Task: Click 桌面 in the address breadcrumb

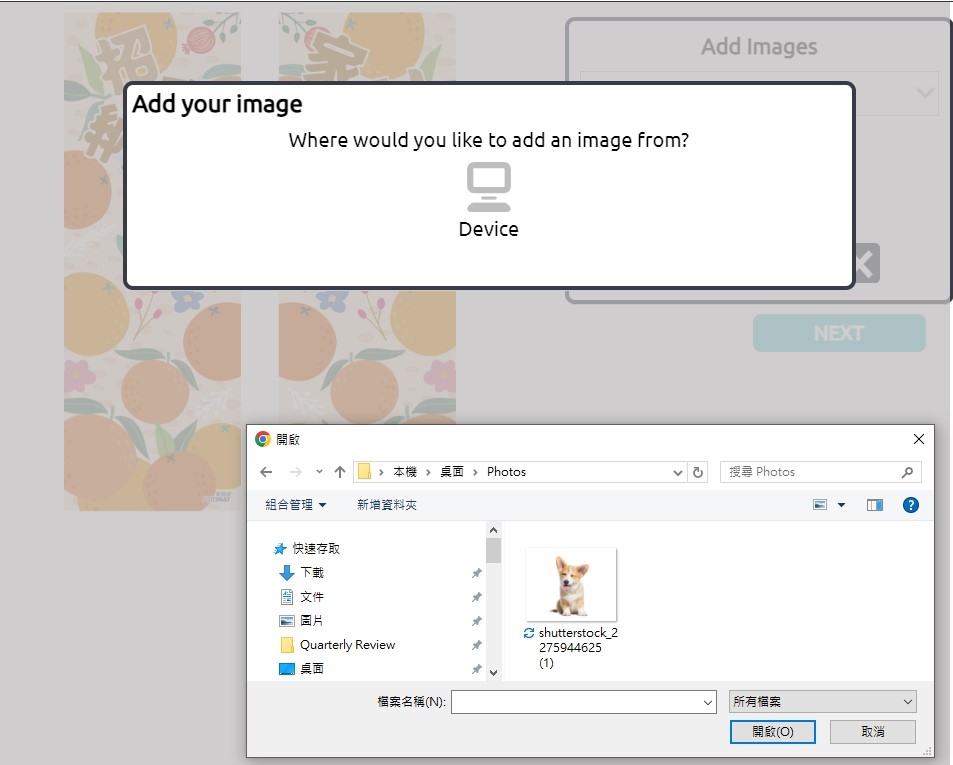Action: point(452,472)
